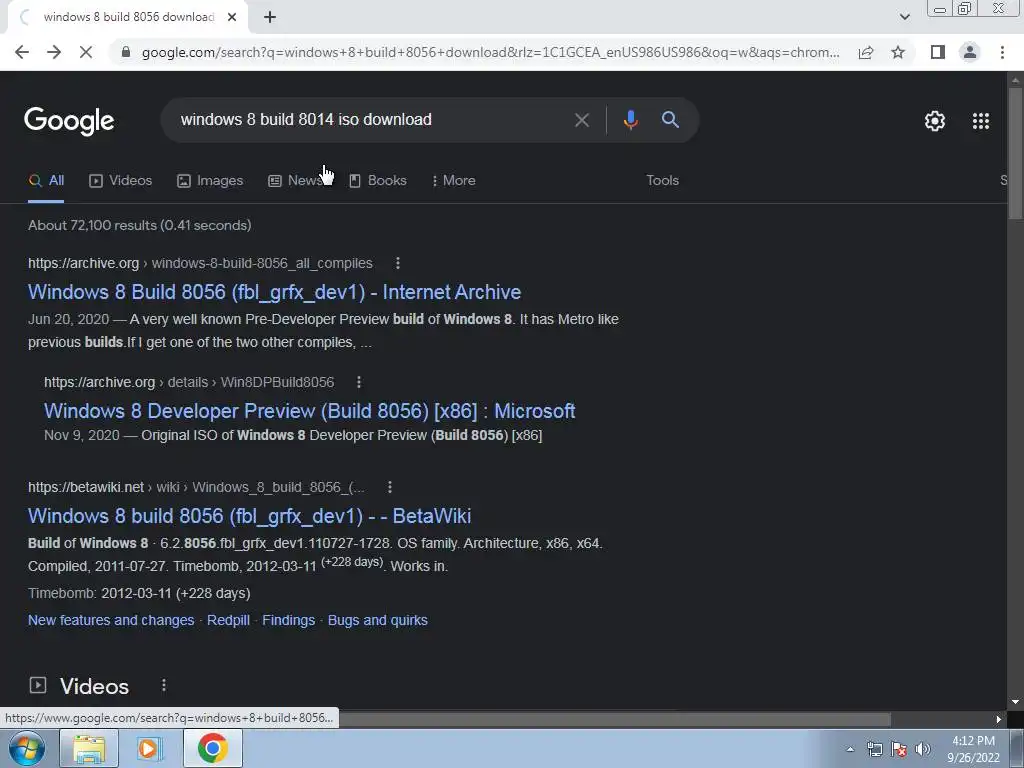Open options for the betawiki.net result
Screen dimensions: 1024x768
click(x=390, y=487)
